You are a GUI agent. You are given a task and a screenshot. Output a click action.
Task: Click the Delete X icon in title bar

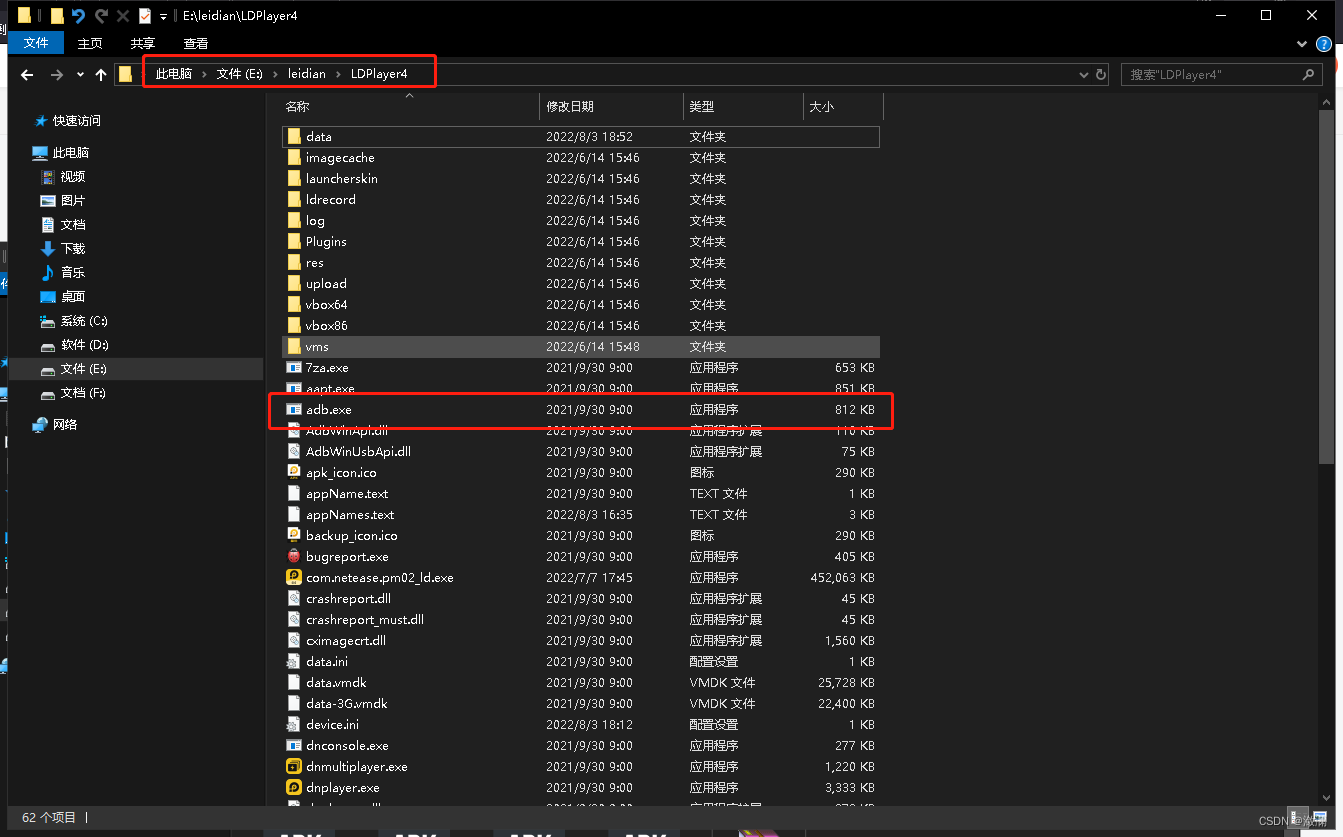click(x=123, y=16)
